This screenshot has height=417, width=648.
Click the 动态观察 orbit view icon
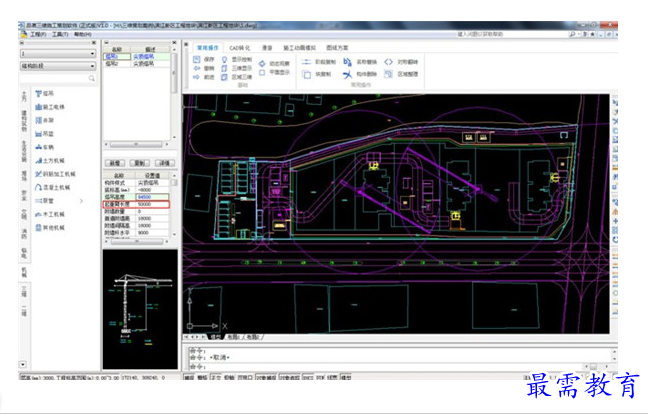tap(262, 63)
